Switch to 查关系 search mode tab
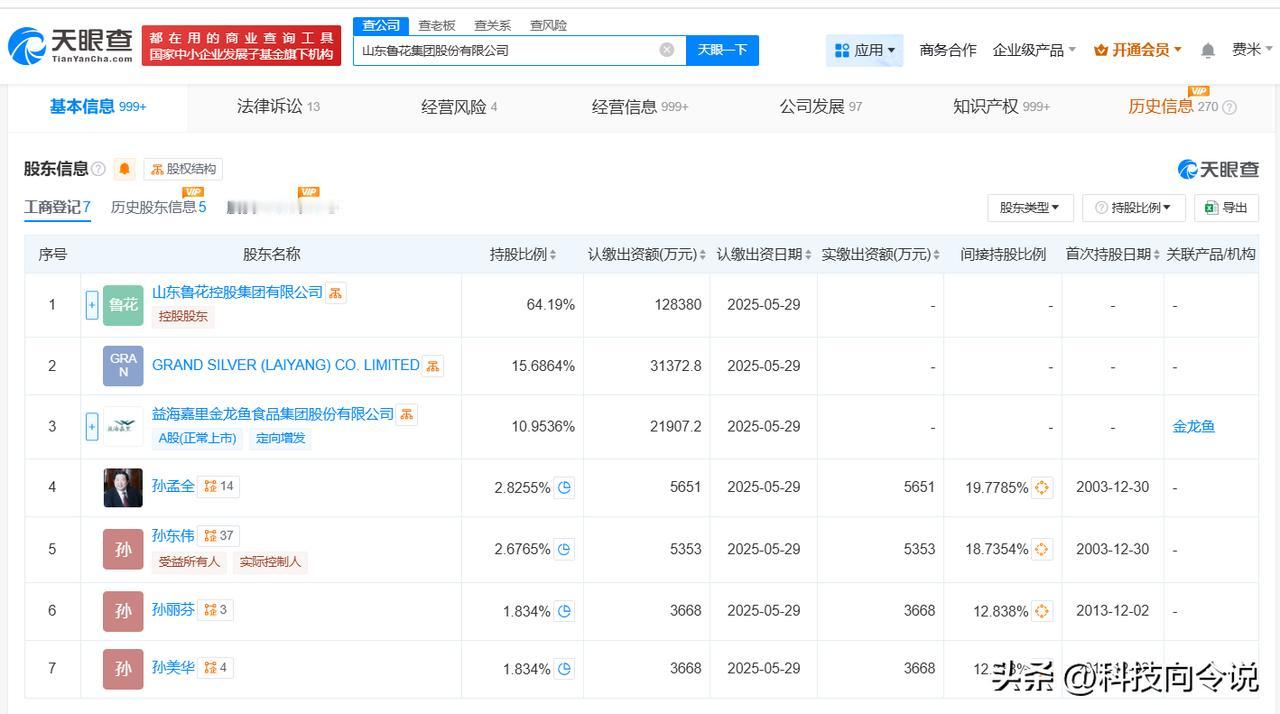 [492, 26]
